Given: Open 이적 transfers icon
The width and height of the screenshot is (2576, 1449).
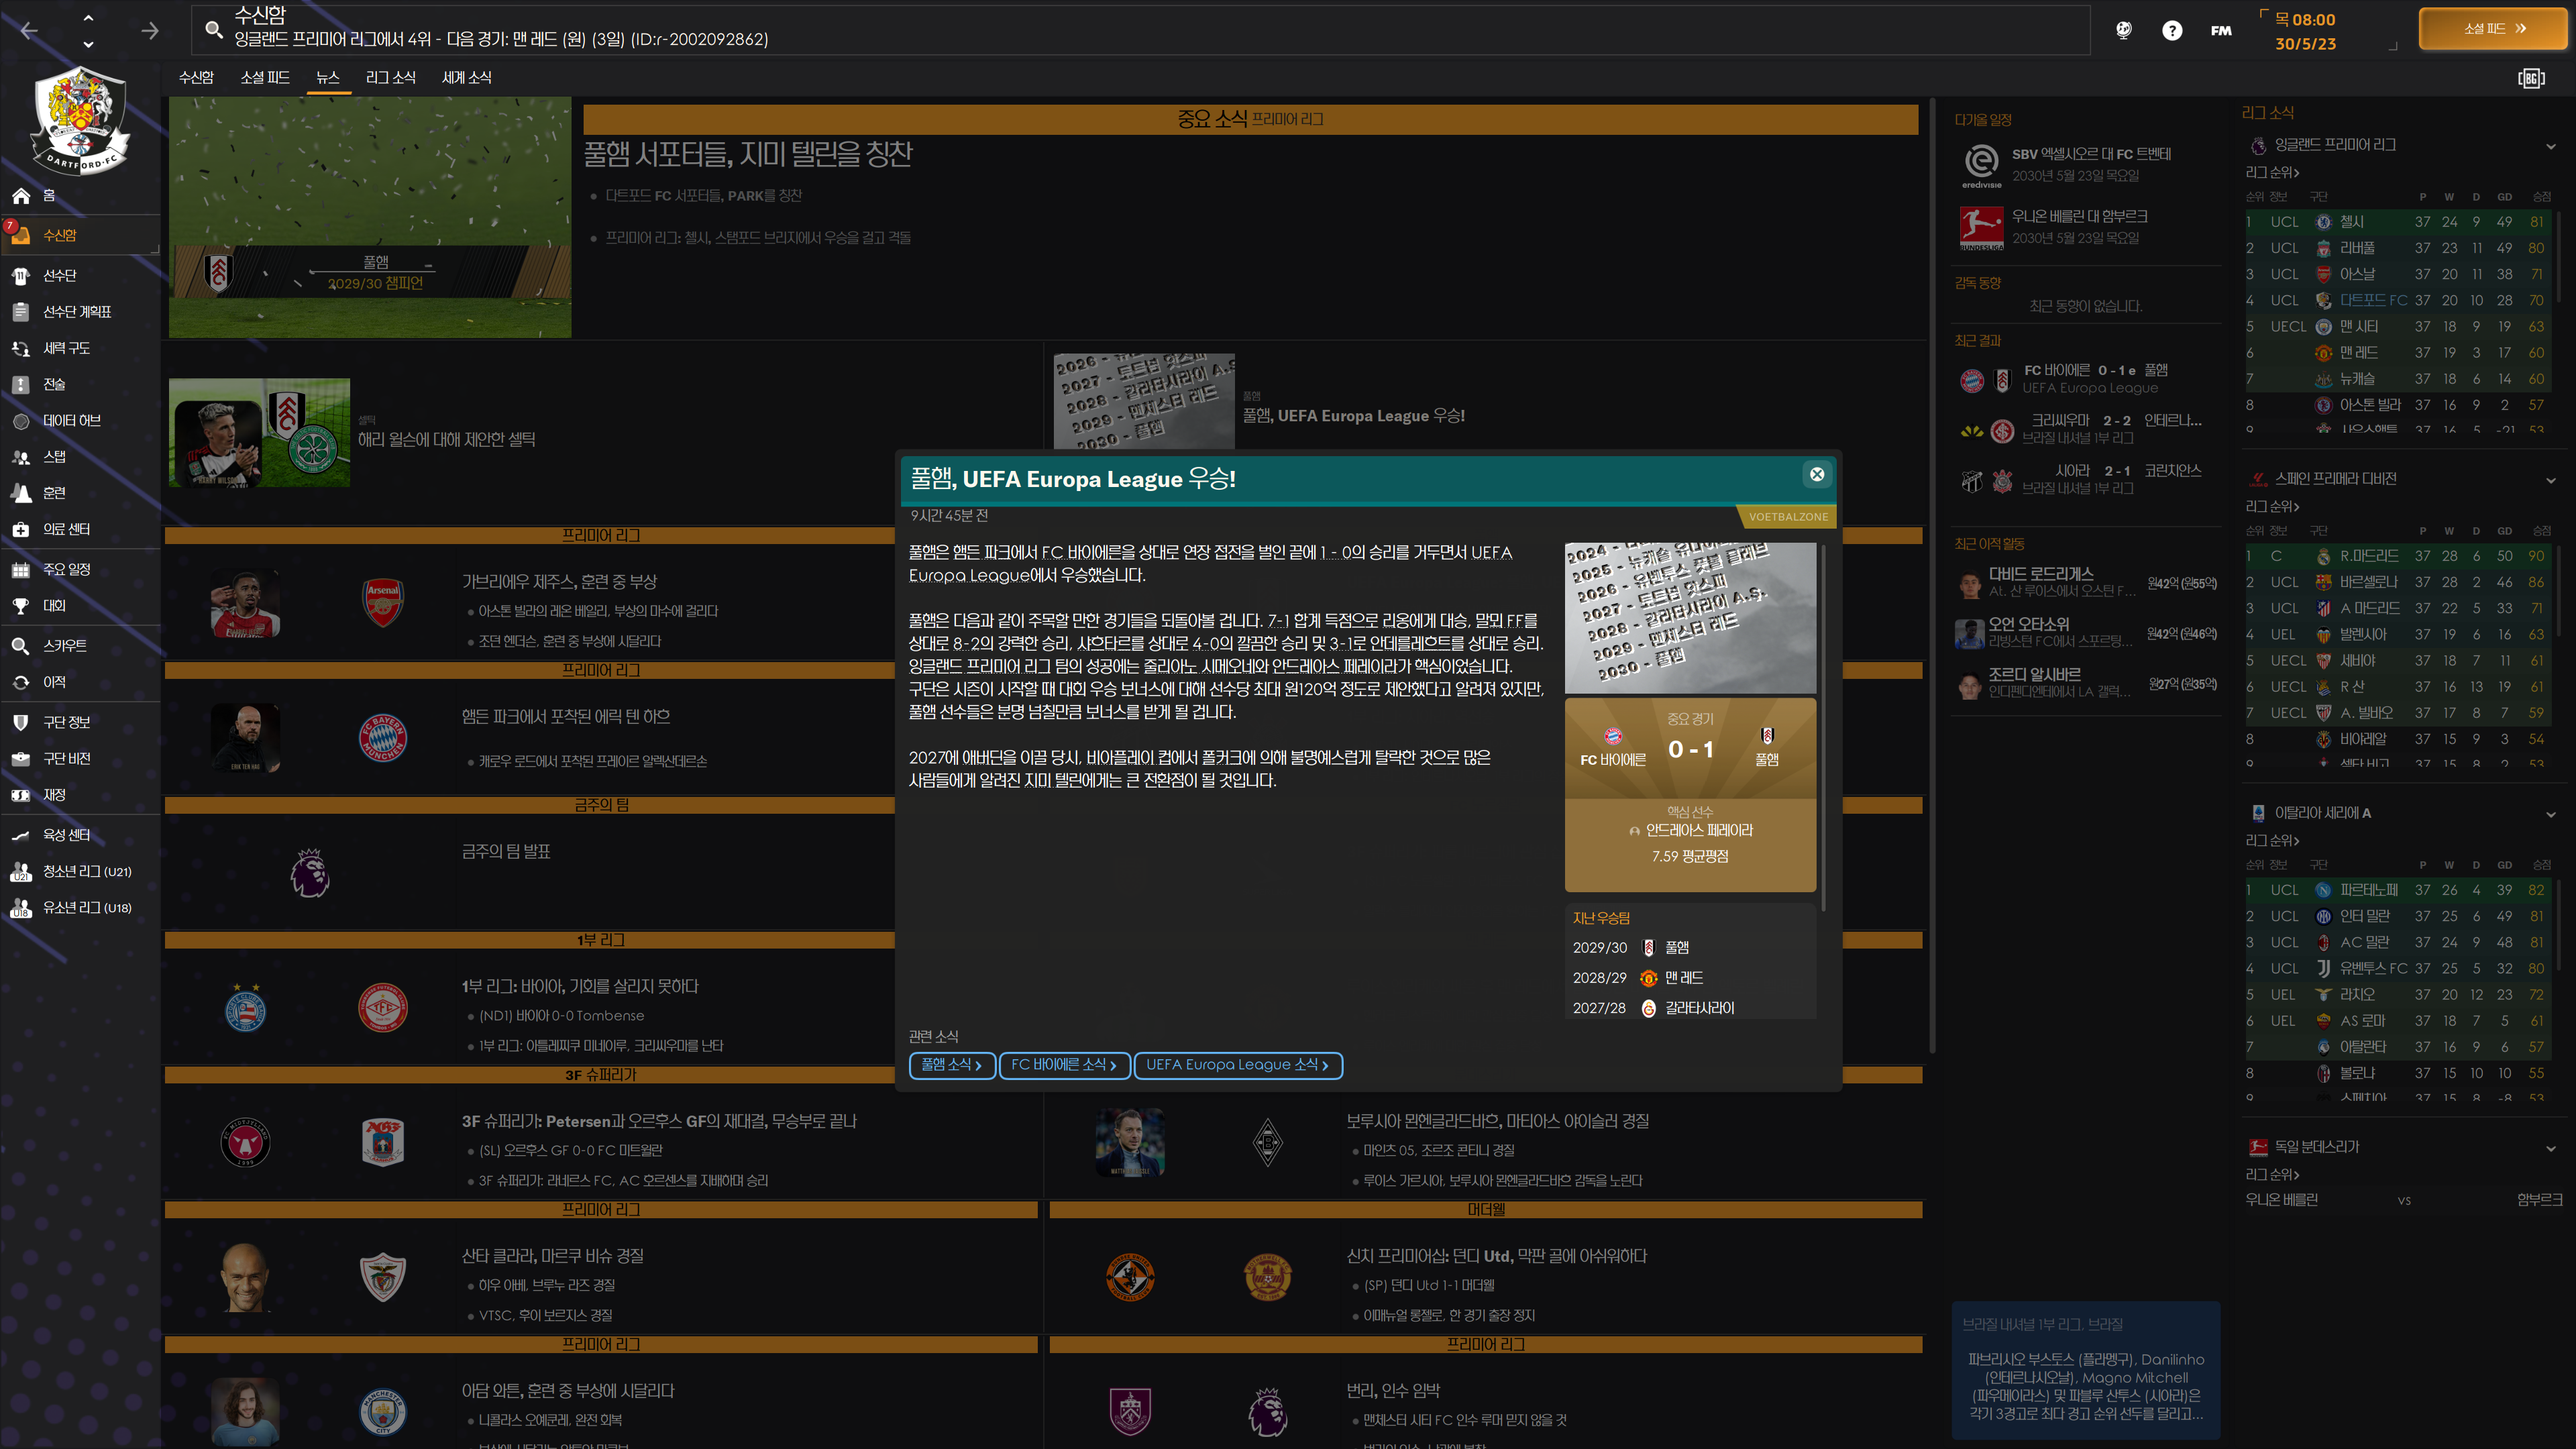Looking at the screenshot, I should 21,682.
